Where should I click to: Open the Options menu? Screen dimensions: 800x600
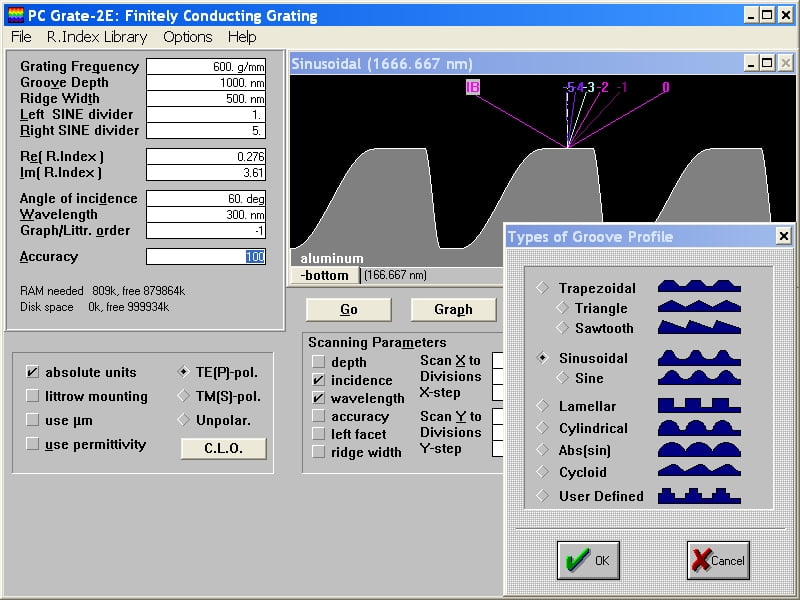188,37
